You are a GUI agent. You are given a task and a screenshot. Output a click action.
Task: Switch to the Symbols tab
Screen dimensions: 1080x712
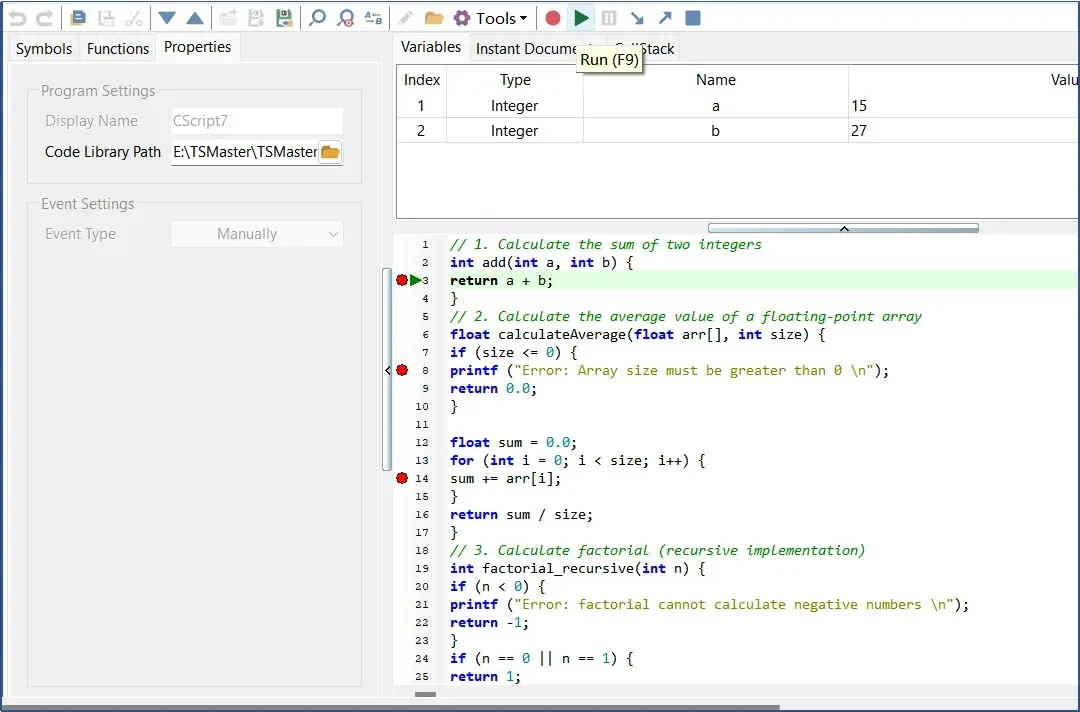click(44, 49)
